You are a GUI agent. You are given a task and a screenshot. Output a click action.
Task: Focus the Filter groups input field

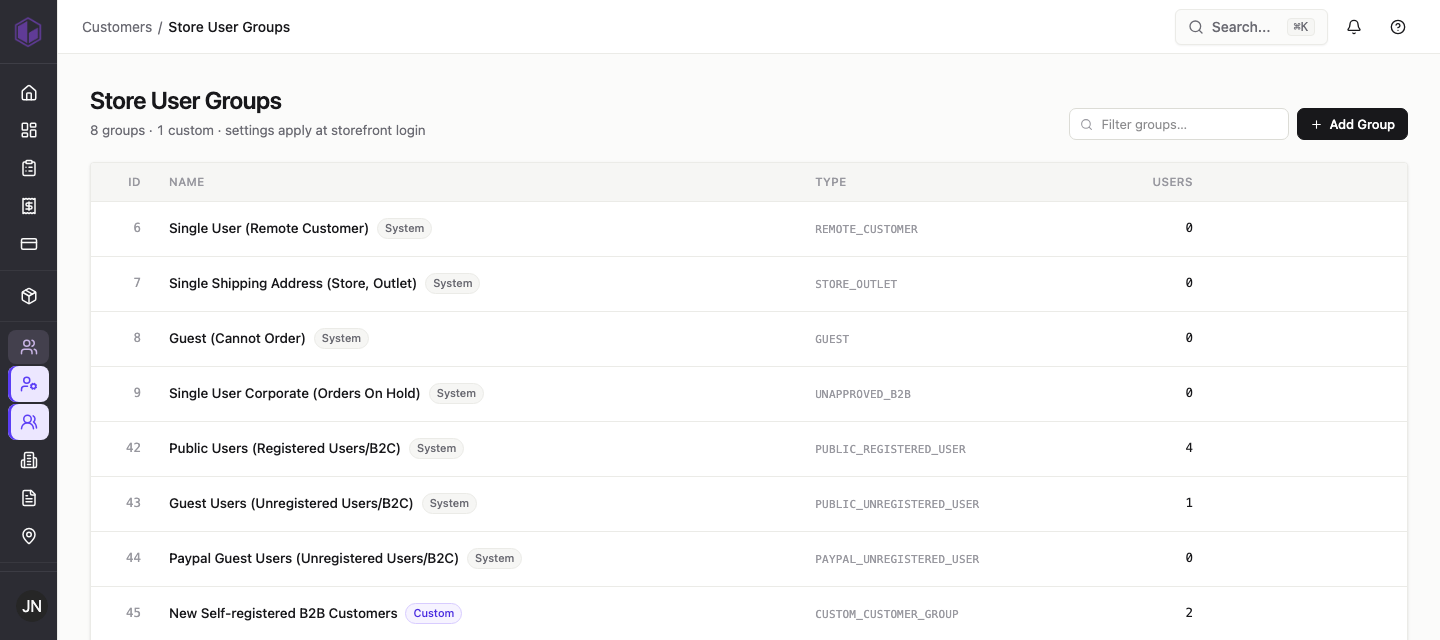coord(1179,124)
